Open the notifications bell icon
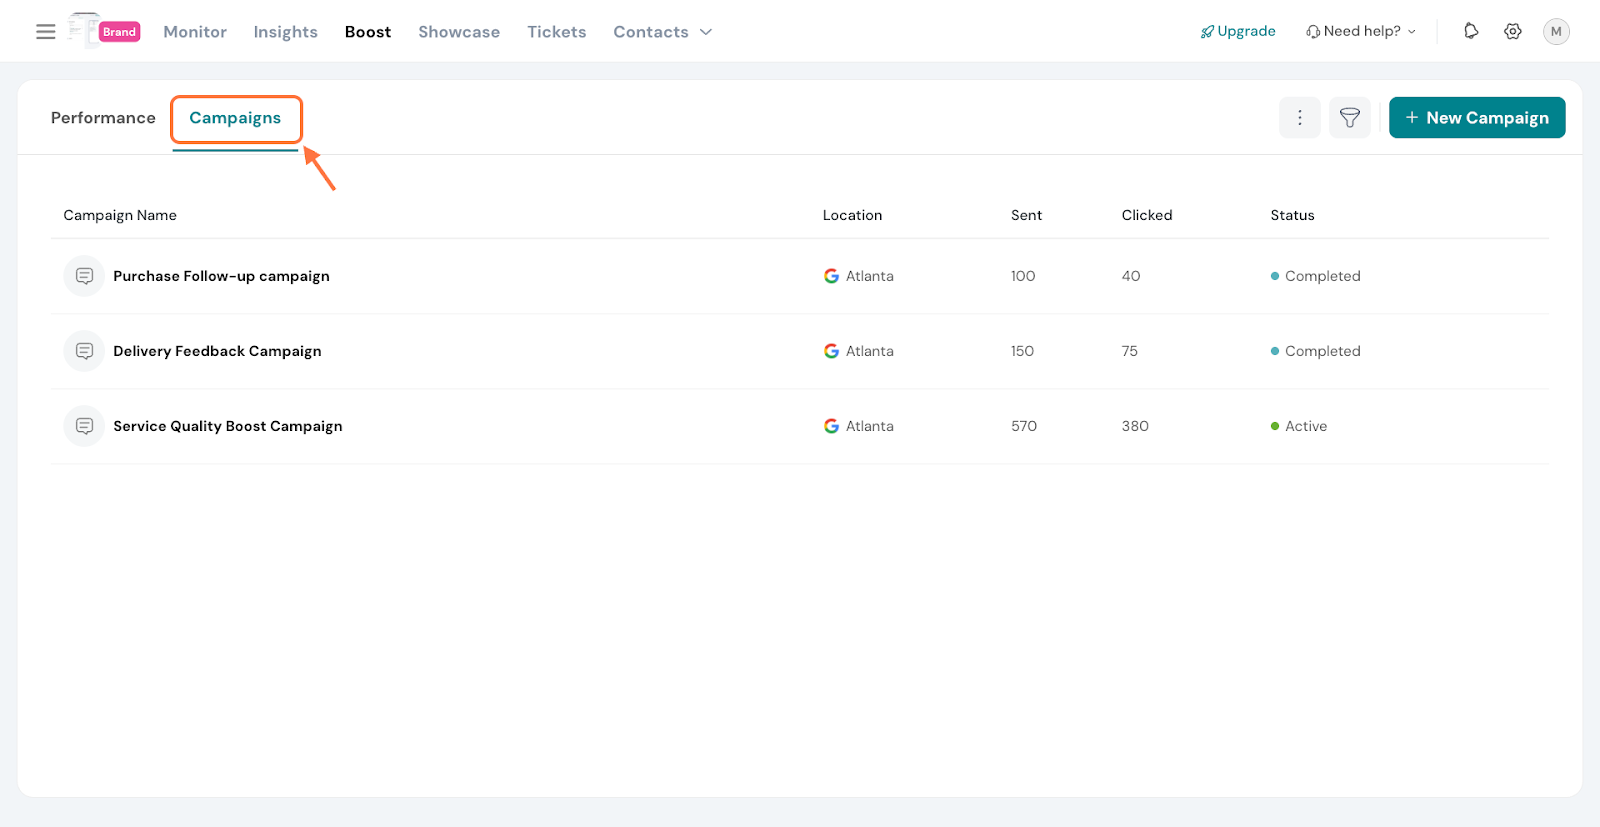The image size is (1600, 827). coord(1471,31)
